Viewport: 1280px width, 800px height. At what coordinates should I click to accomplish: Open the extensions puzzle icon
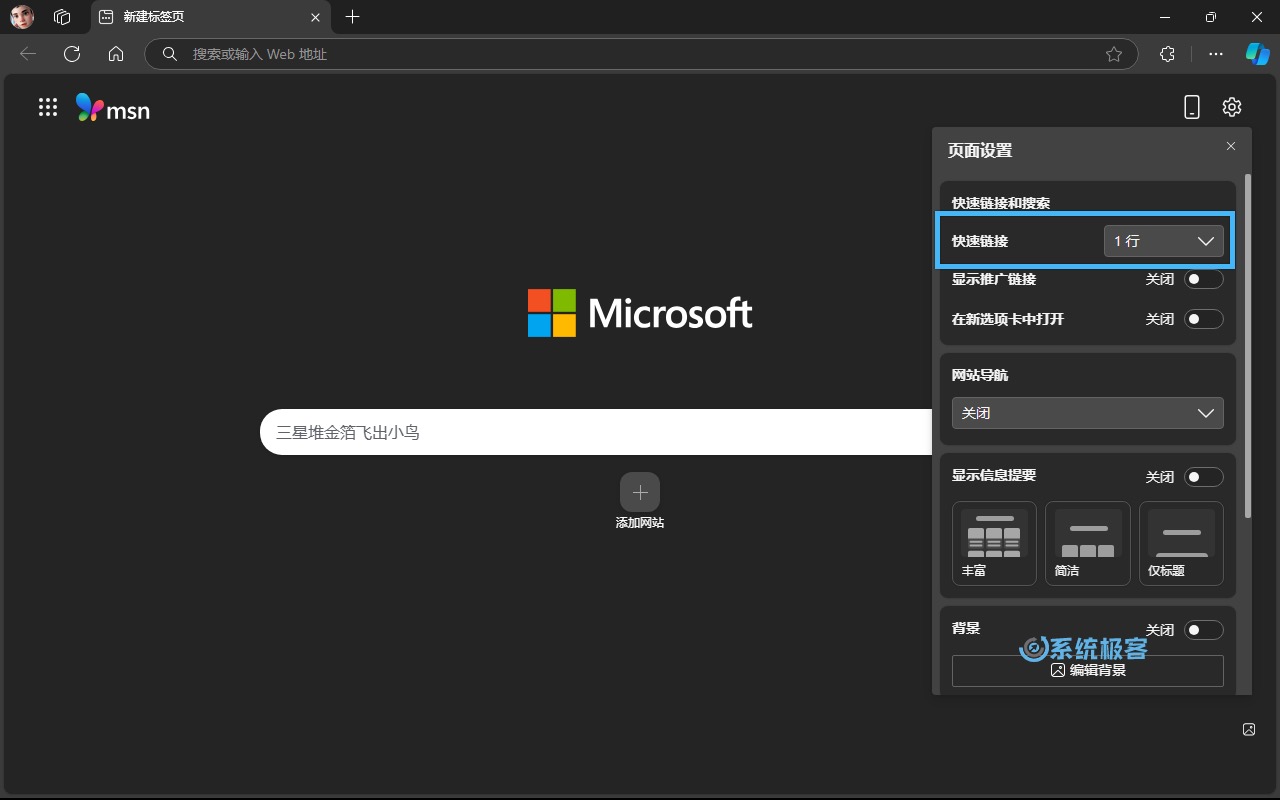click(x=1167, y=54)
